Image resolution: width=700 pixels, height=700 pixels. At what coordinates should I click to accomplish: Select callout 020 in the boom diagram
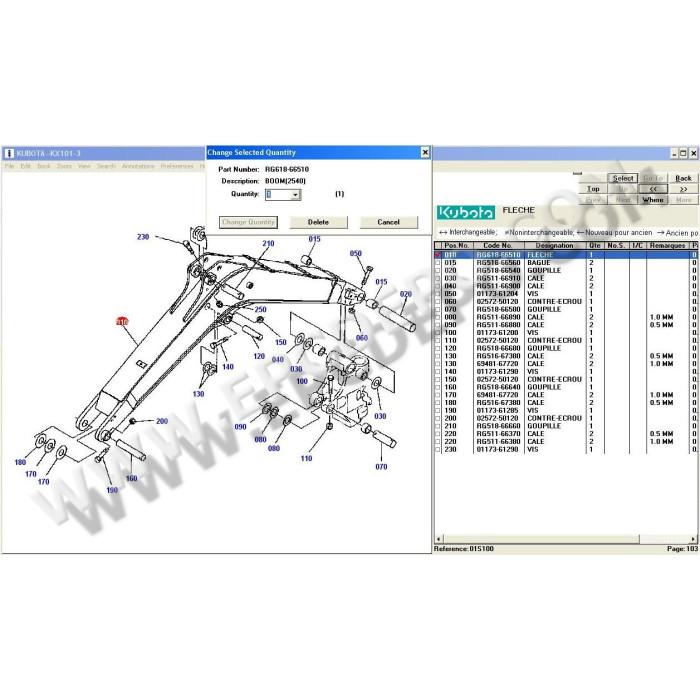(405, 294)
